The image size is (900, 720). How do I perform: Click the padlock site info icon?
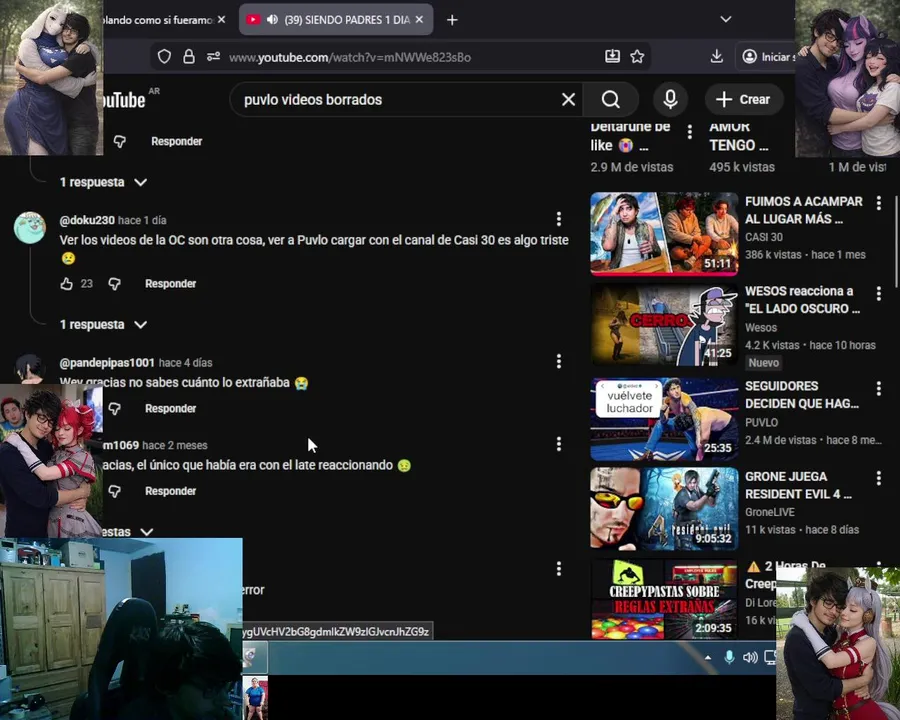[x=189, y=56]
